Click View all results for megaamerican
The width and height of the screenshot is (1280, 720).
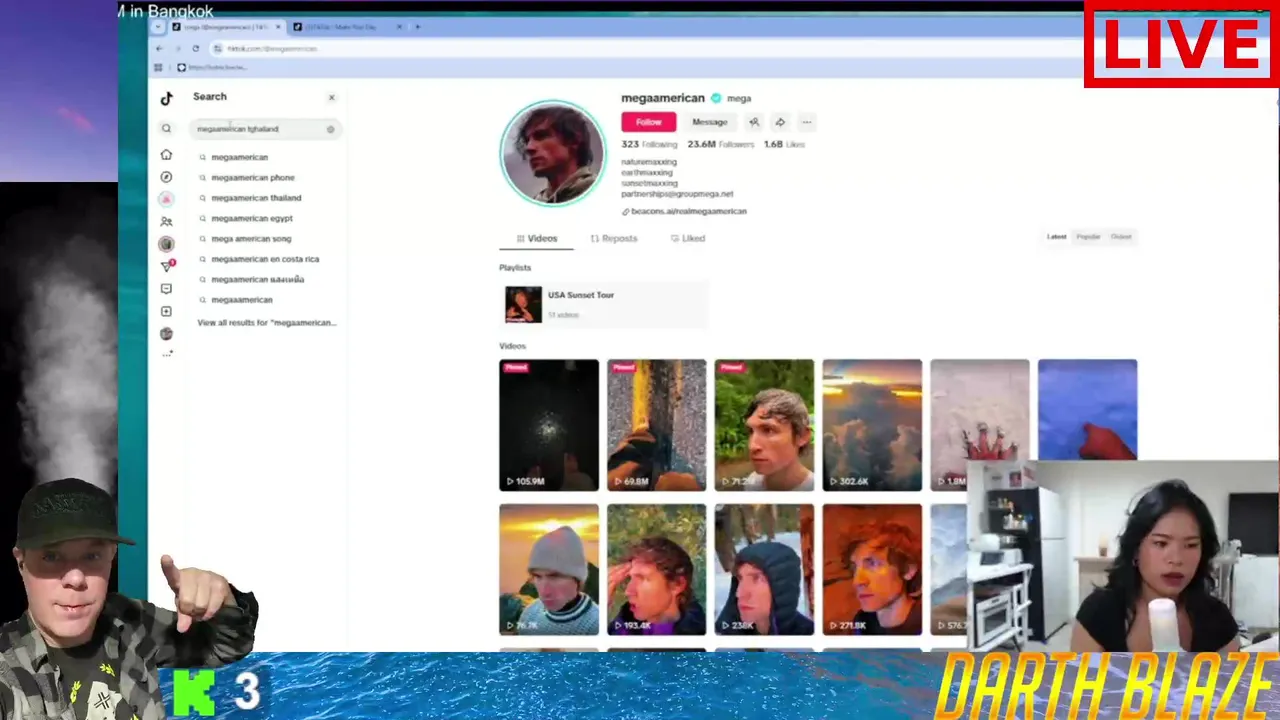pyautogui.click(x=267, y=323)
